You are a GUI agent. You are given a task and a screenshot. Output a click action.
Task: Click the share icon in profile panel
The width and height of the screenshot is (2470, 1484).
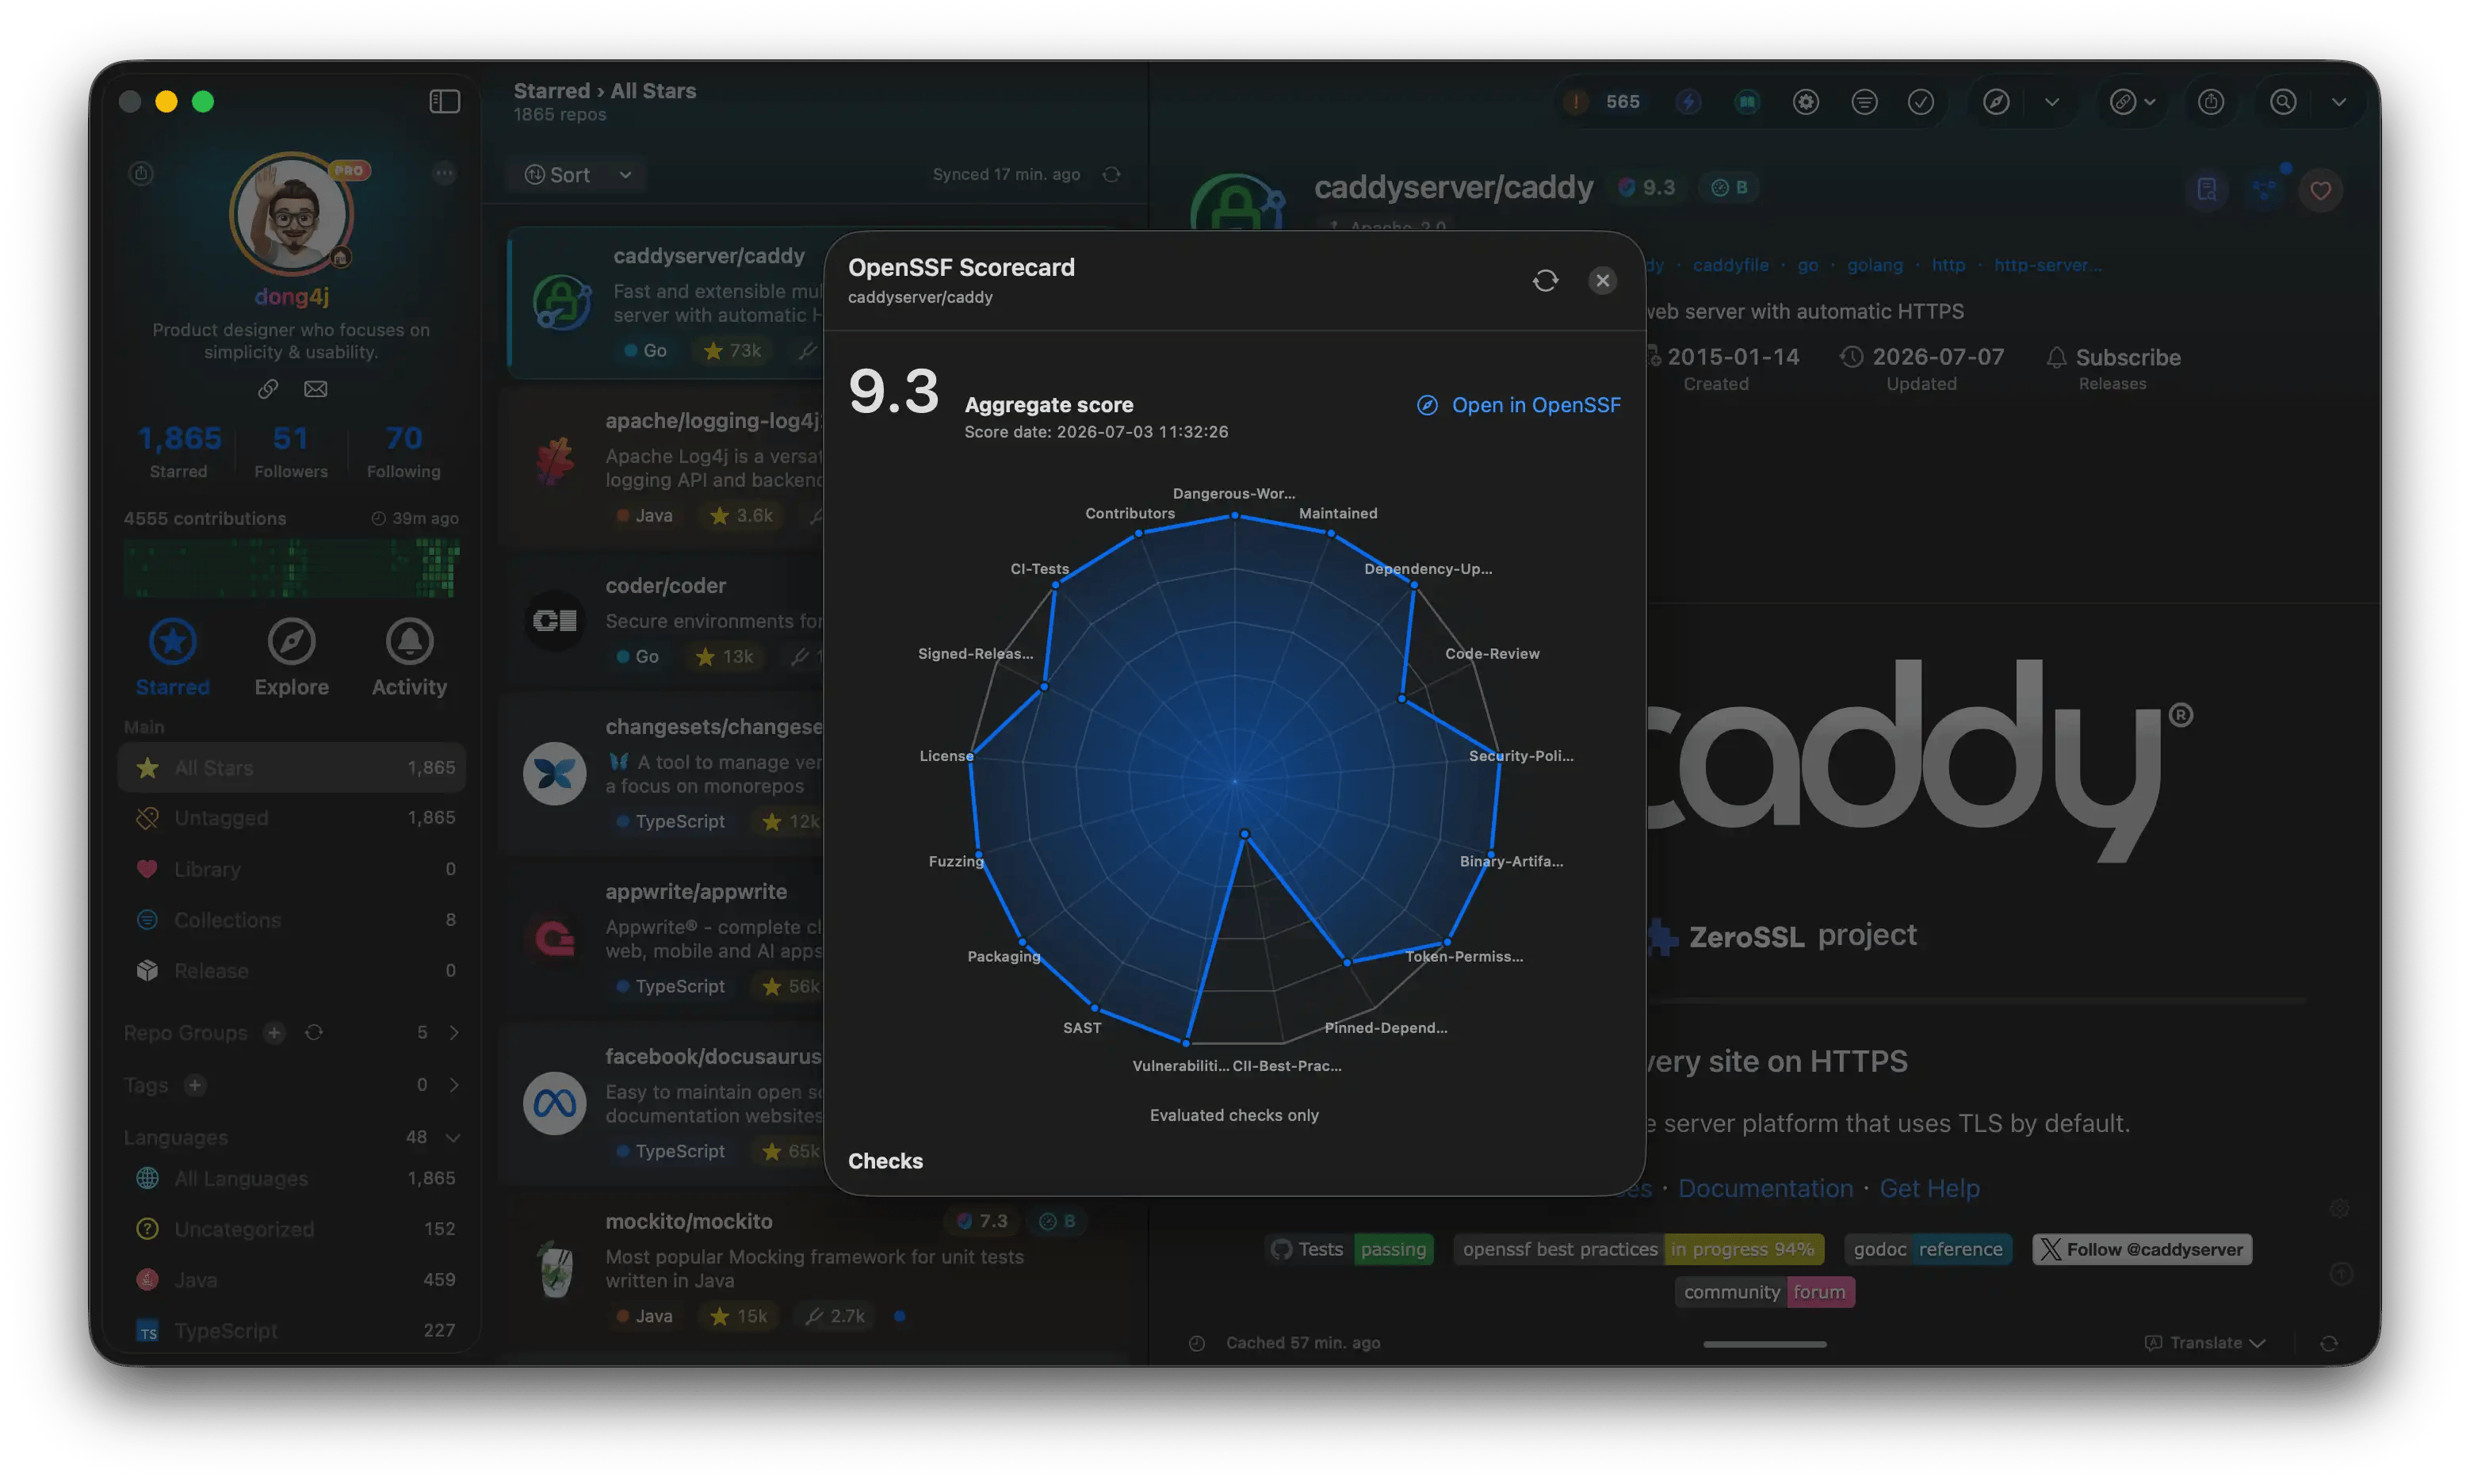(x=141, y=173)
